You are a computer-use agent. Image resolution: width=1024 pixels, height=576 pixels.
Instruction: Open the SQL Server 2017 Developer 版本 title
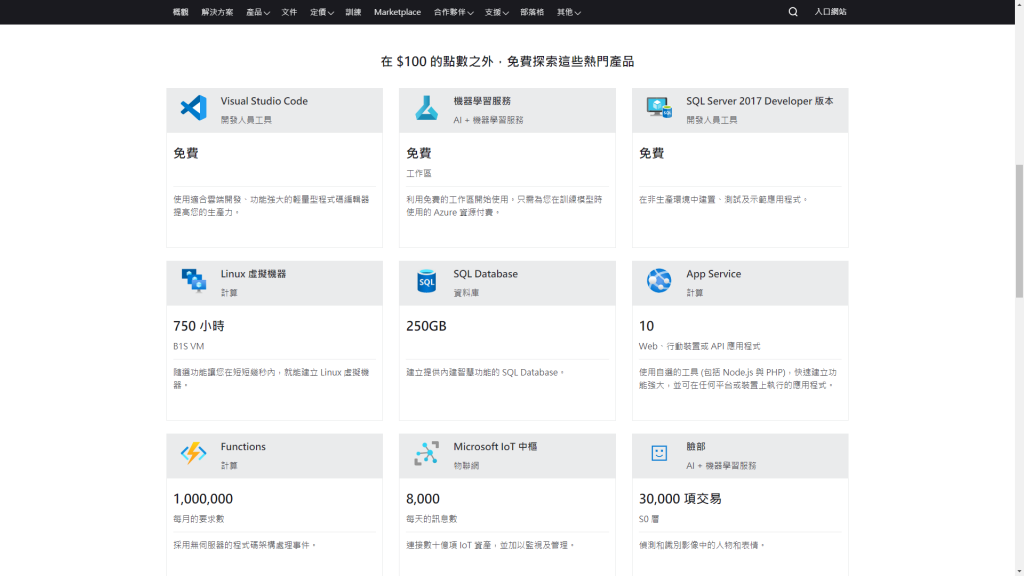pos(760,101)
